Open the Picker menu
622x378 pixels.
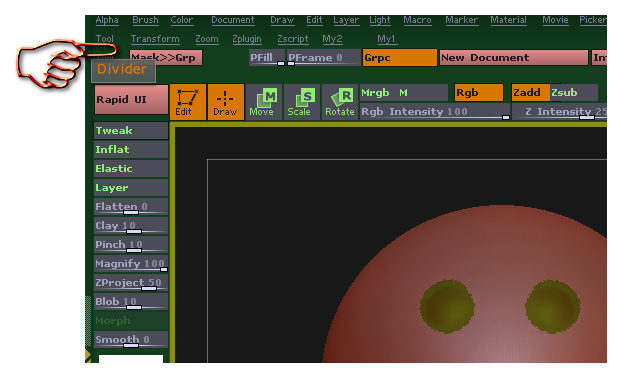coord(593,20)
